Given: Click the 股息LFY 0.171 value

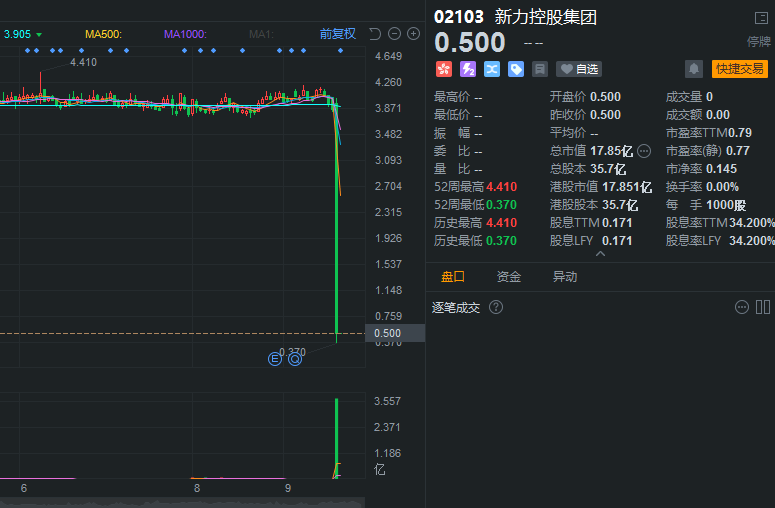Looking at the screenshot, I should coord(617,241).
